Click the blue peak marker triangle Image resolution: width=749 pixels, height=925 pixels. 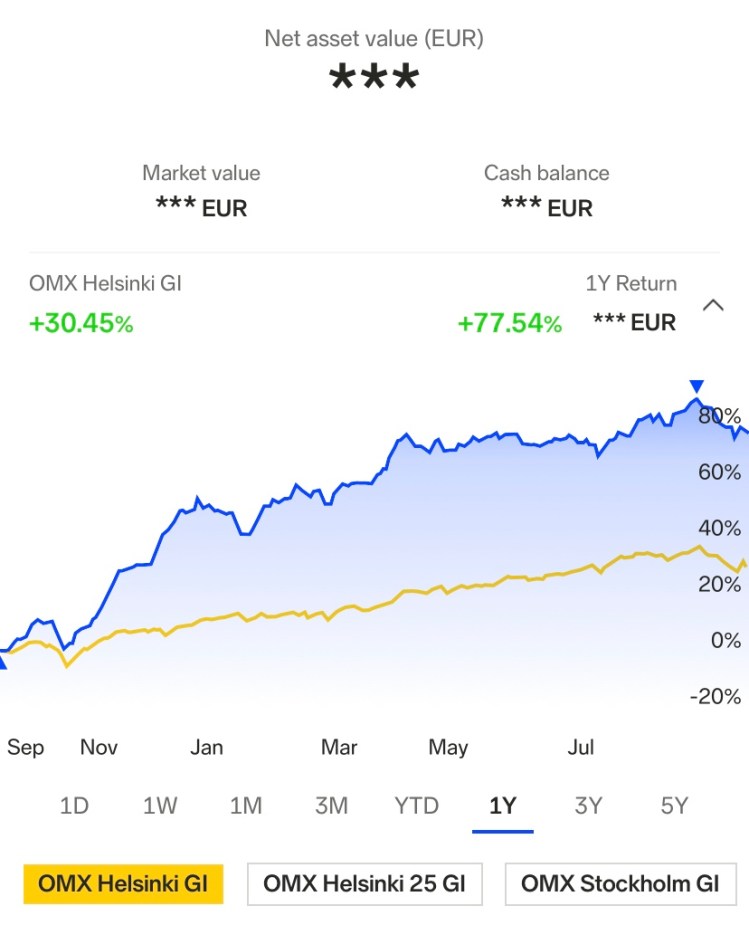pos(697,386)
